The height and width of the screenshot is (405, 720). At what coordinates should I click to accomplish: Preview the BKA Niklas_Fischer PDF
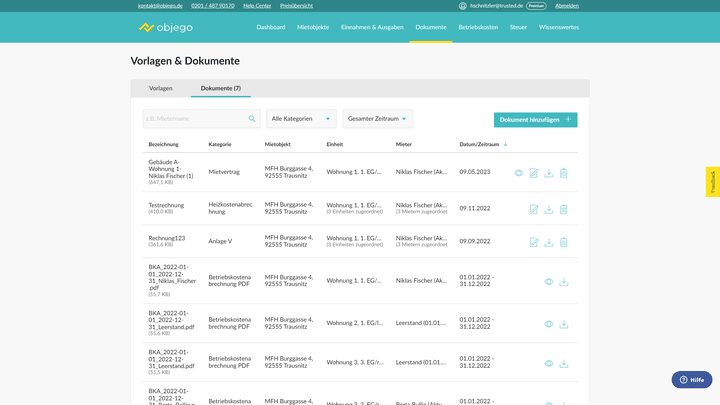pyautogui.click(x=549, y=282)
